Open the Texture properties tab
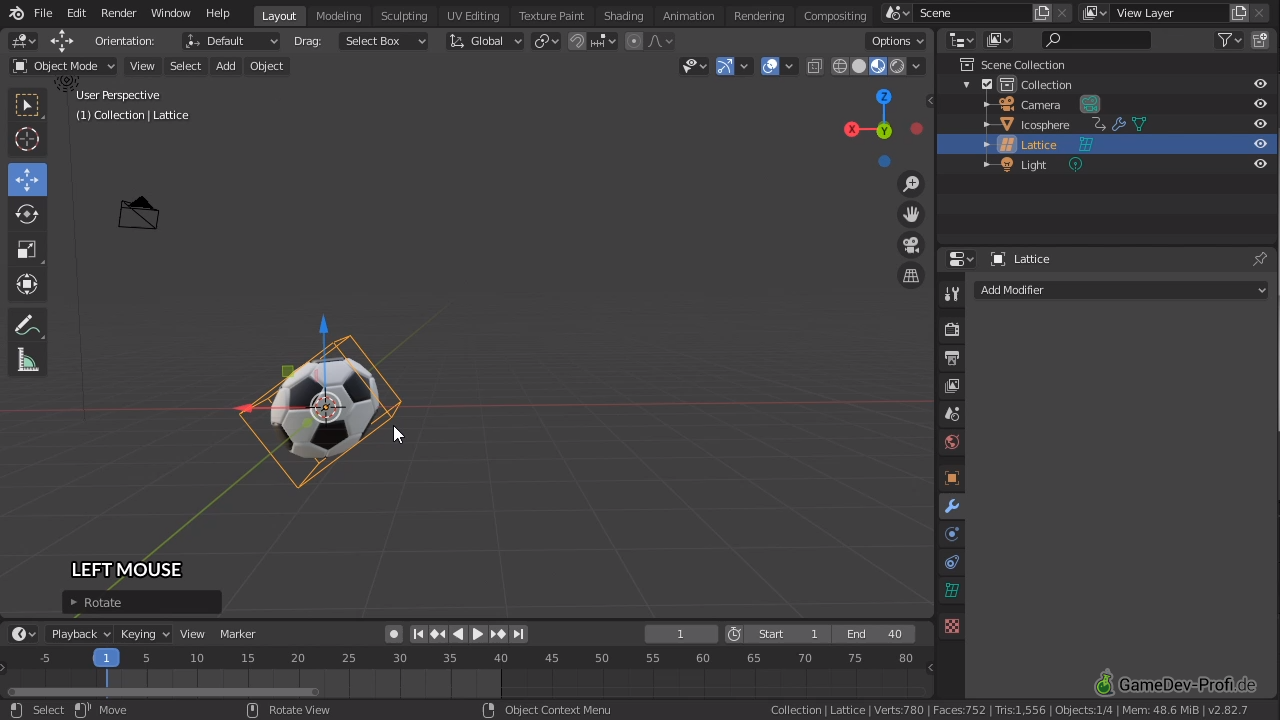The width and height of the screenshot is (1280, 720). pyautogui.click(x=952, y=626)
